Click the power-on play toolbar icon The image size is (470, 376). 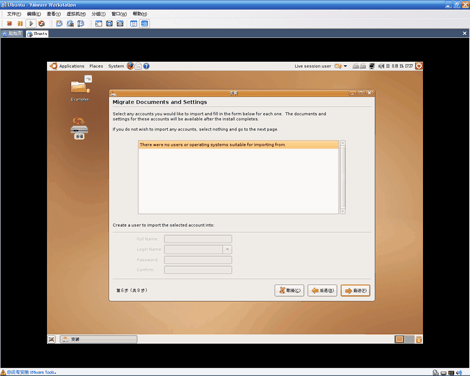click(31, 24)
